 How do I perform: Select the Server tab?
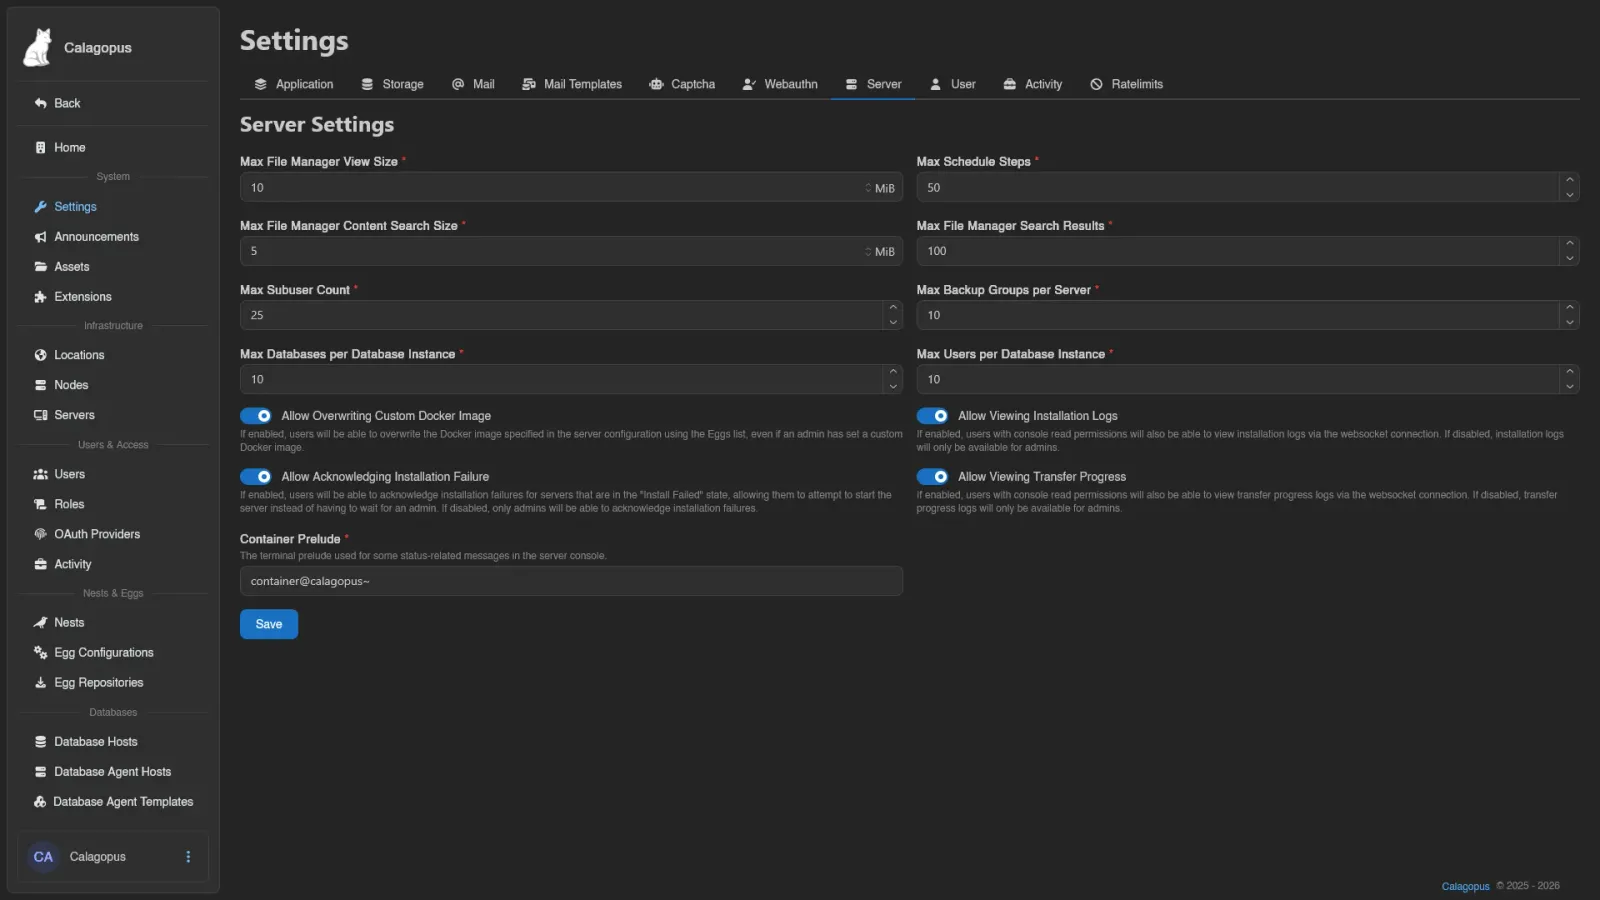tap(873, 84)
